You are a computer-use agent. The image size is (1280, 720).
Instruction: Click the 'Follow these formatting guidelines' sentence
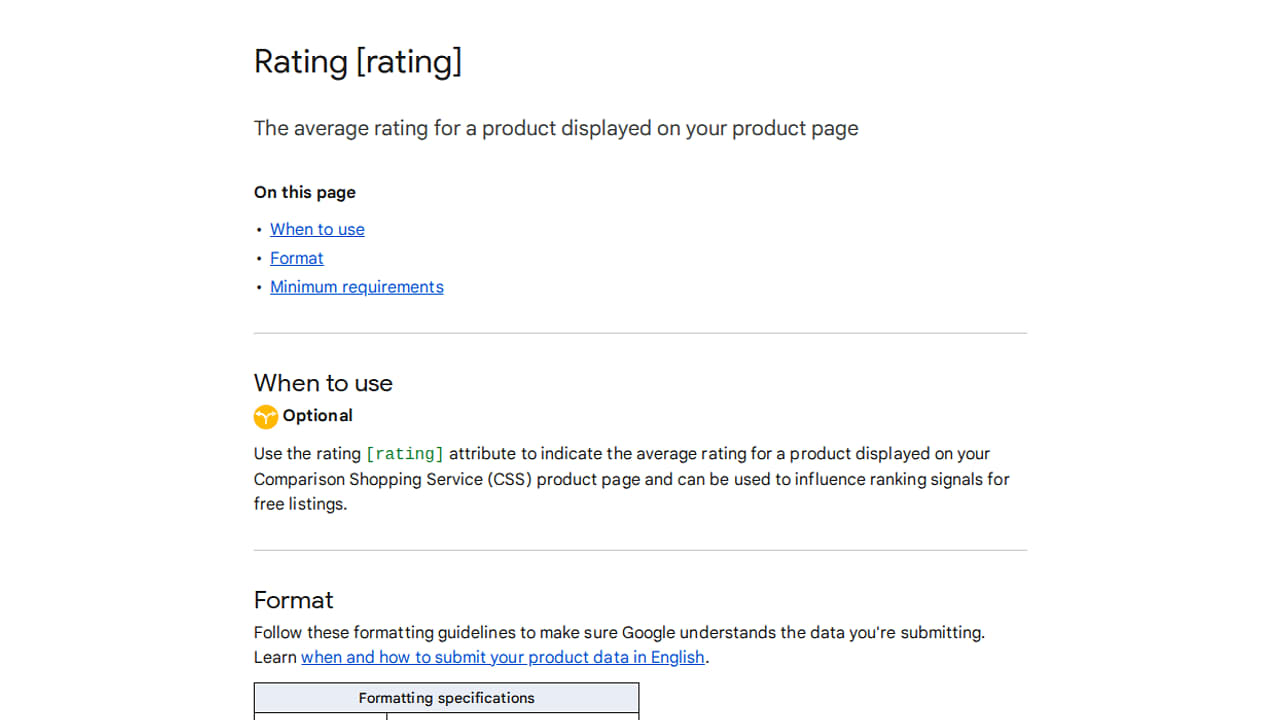[619, 632]
